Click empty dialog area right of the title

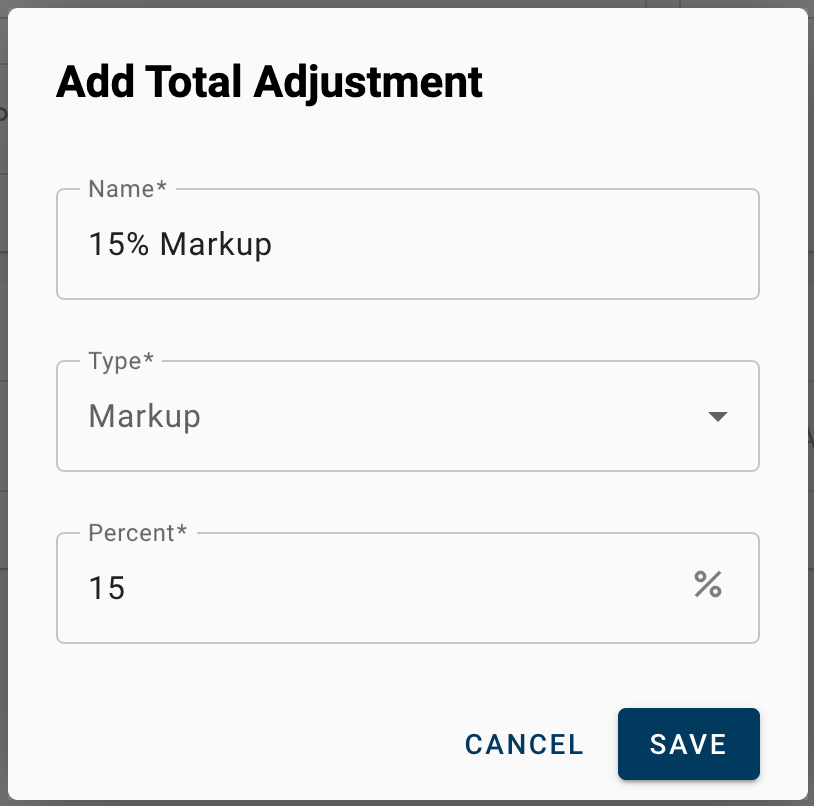(x=644, y=82)
